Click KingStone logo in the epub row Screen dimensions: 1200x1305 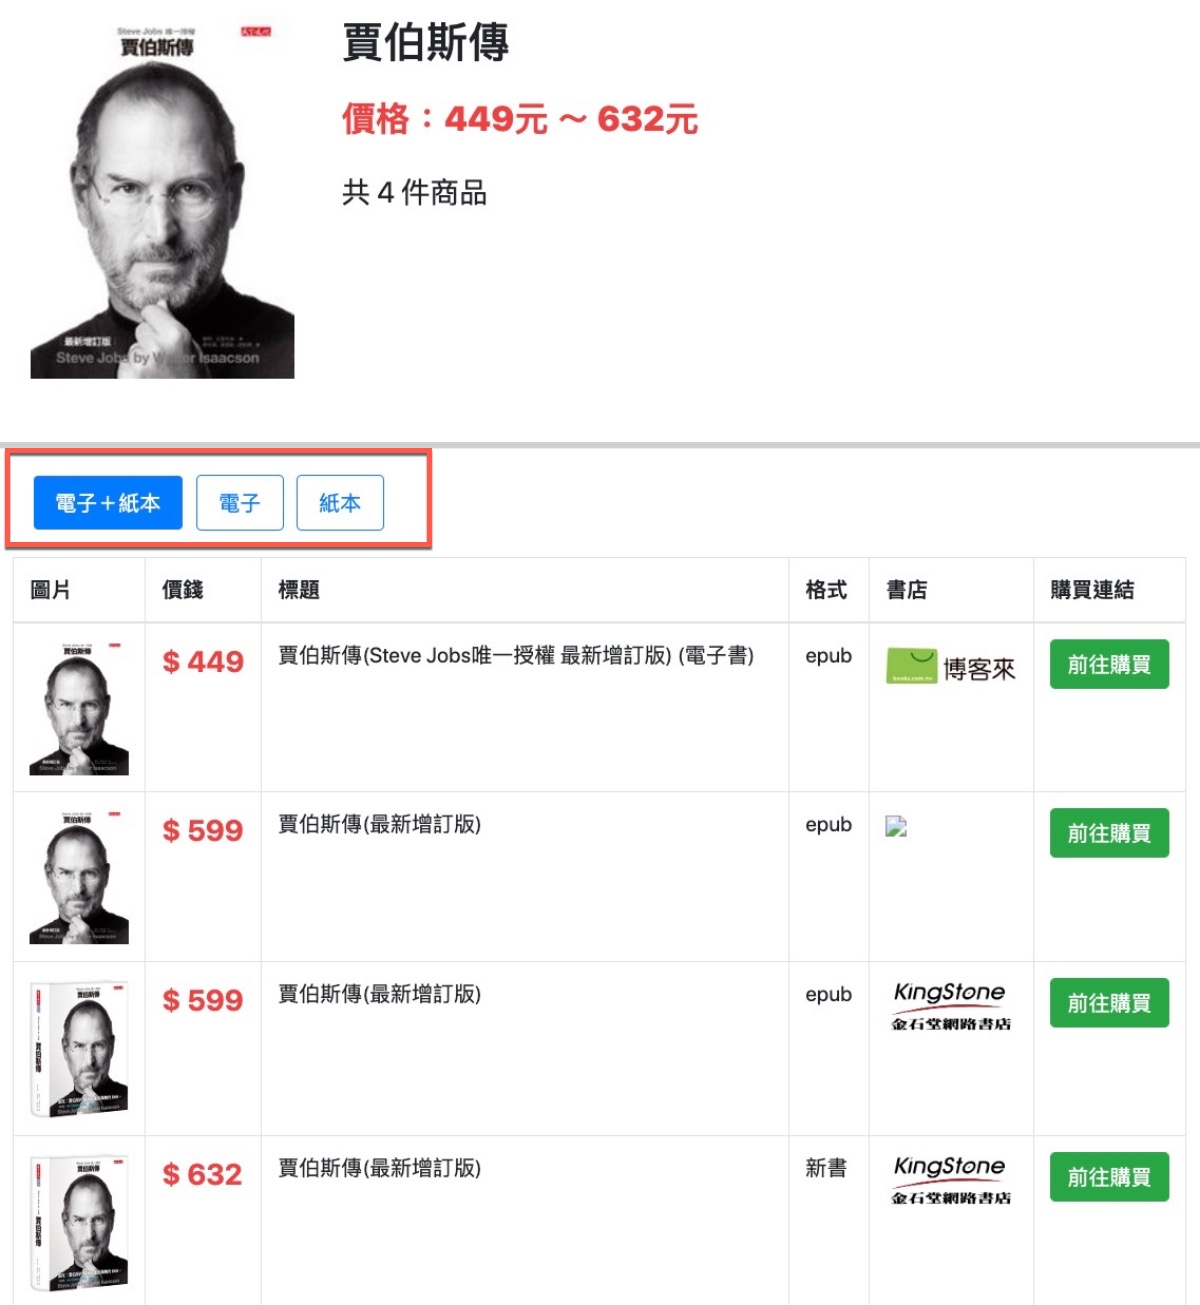[x=951, y=1006]
